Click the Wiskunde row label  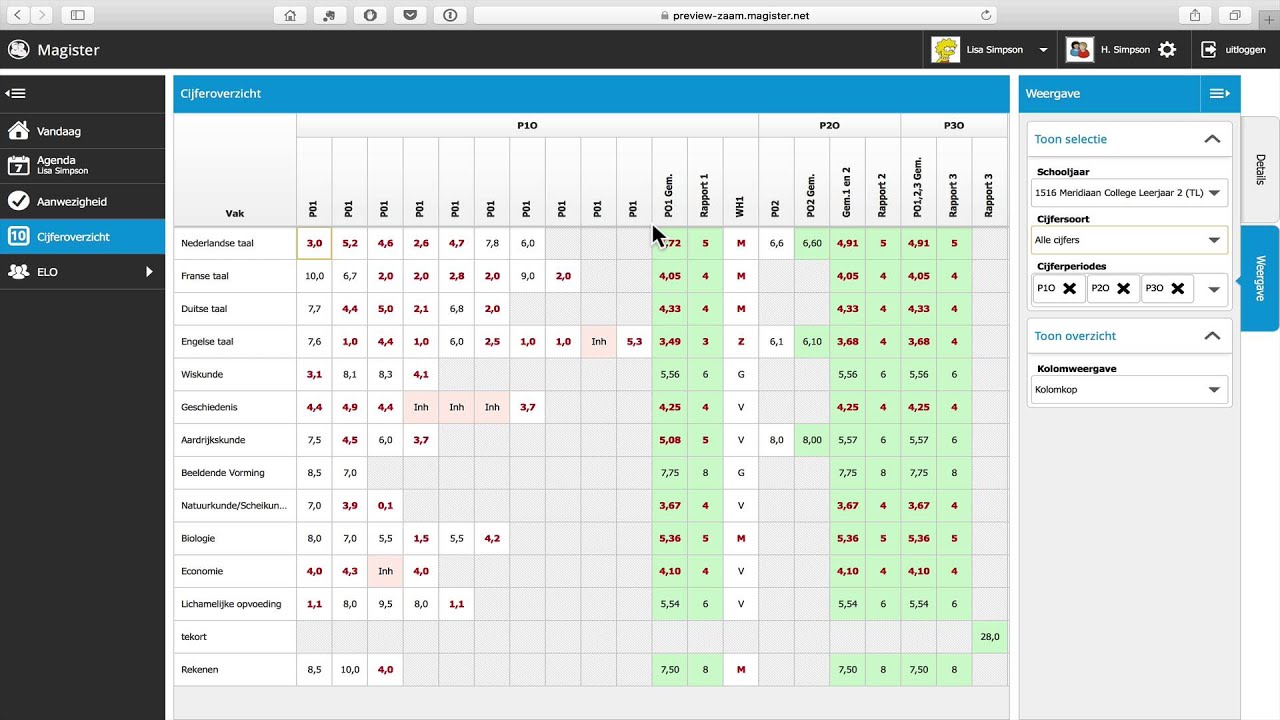coord(202,374)
